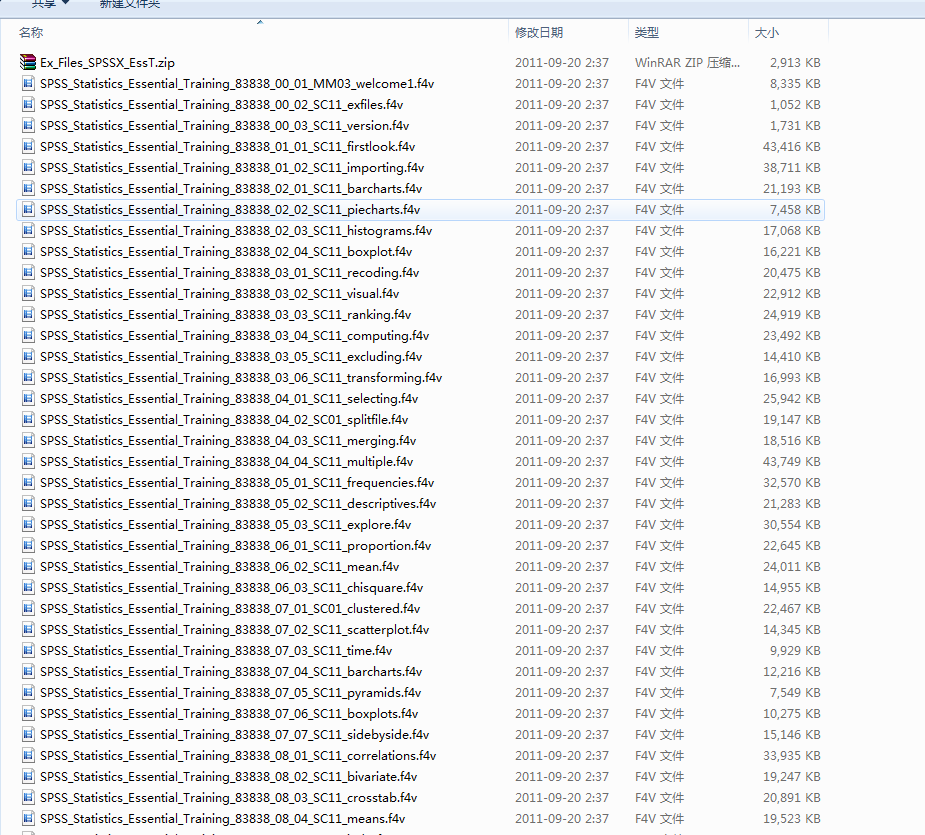The image size is (925, 835).
Task: Click the file icon of the 02_01_SC11_barcharts.f4v row
Action: tap(28, 188)
